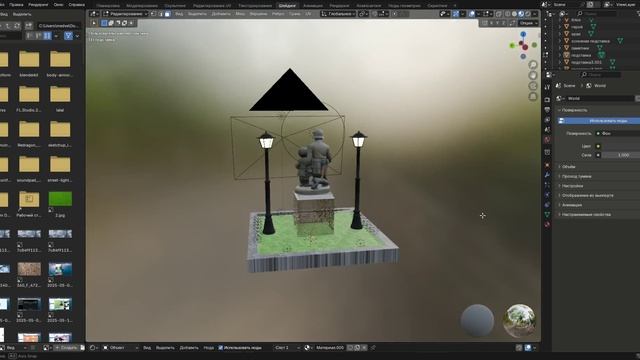Image resolution: width=640 pixels, height=360 pixels.
Task: Switch to vertex select mode
Action: (x=154, y=14)
